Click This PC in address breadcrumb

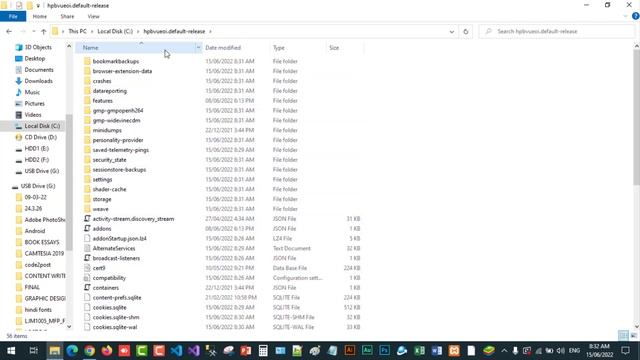coord(77,31)
